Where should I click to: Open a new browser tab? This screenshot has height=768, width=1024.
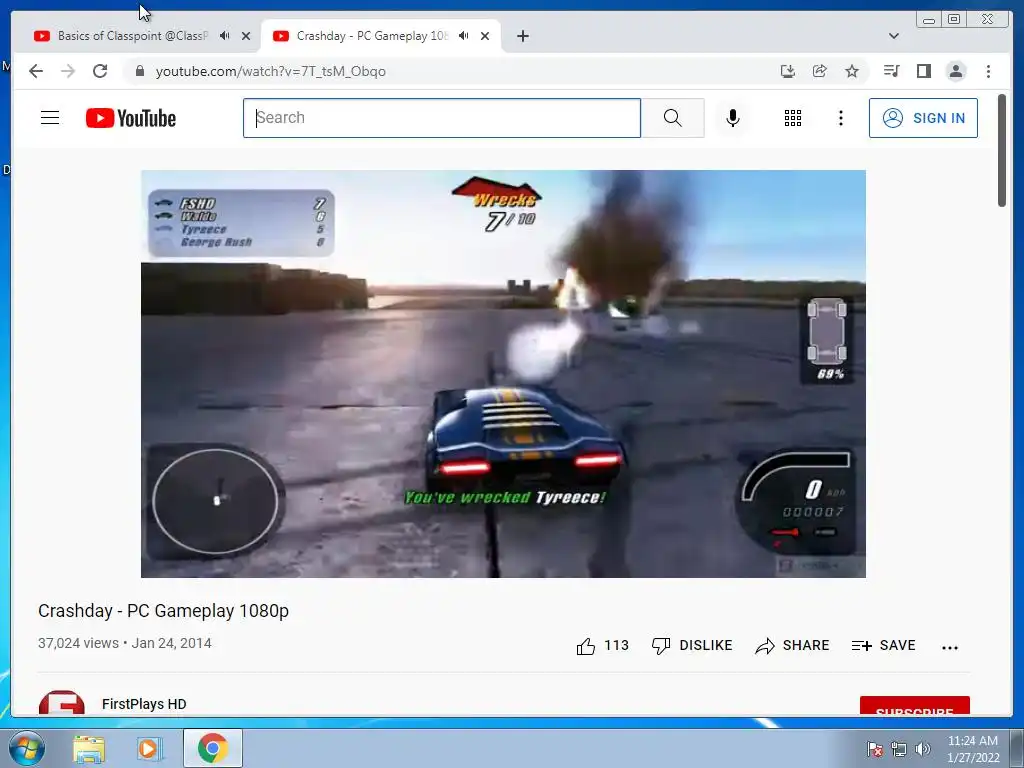[522, 36]
